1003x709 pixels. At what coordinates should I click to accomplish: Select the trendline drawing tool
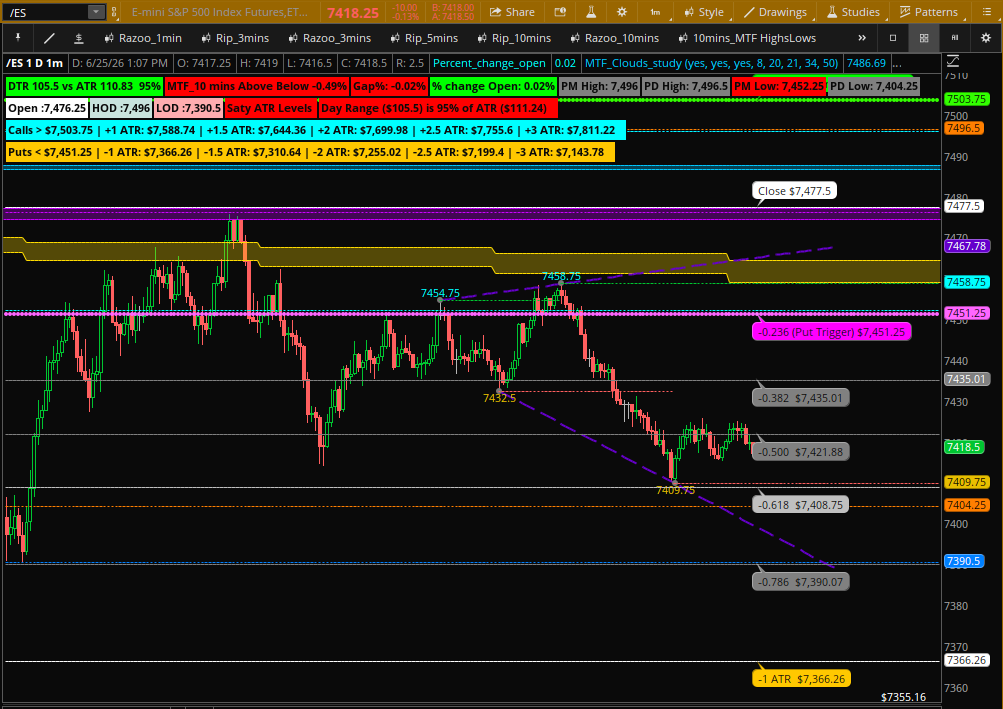49,38
